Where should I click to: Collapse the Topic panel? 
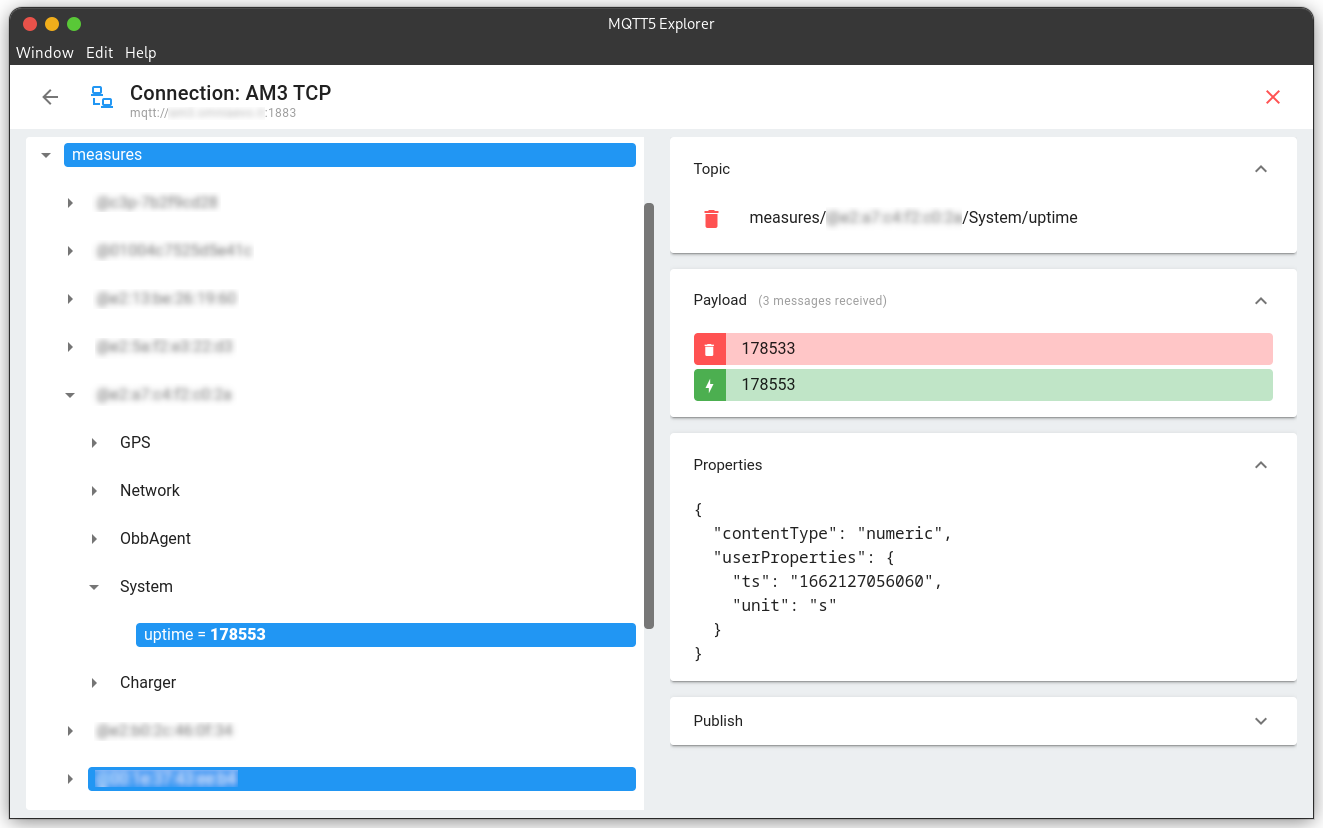click(1261, 169)
